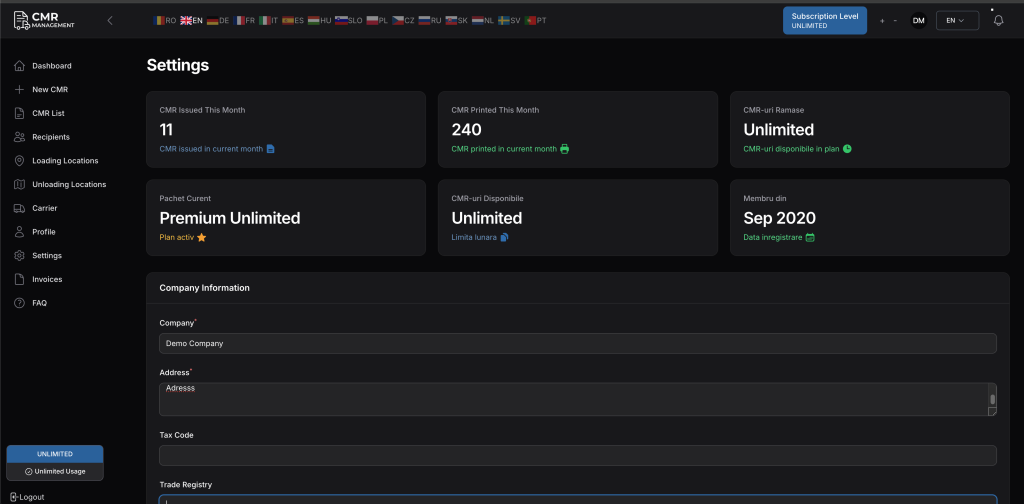The height and width of the screenshot is (504, 1024).
Task: Click Unlimited Usage label
Action: [55, 471]
